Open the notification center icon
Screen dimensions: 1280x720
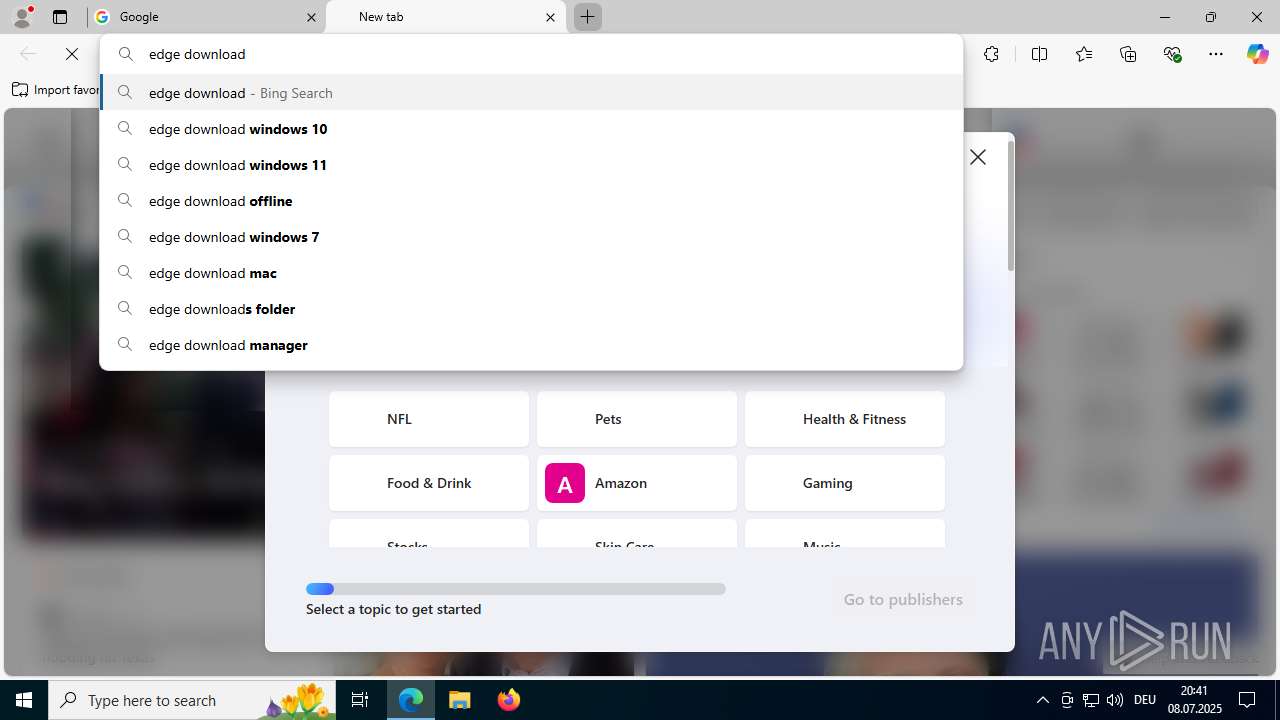click(x=1247, y=700)
